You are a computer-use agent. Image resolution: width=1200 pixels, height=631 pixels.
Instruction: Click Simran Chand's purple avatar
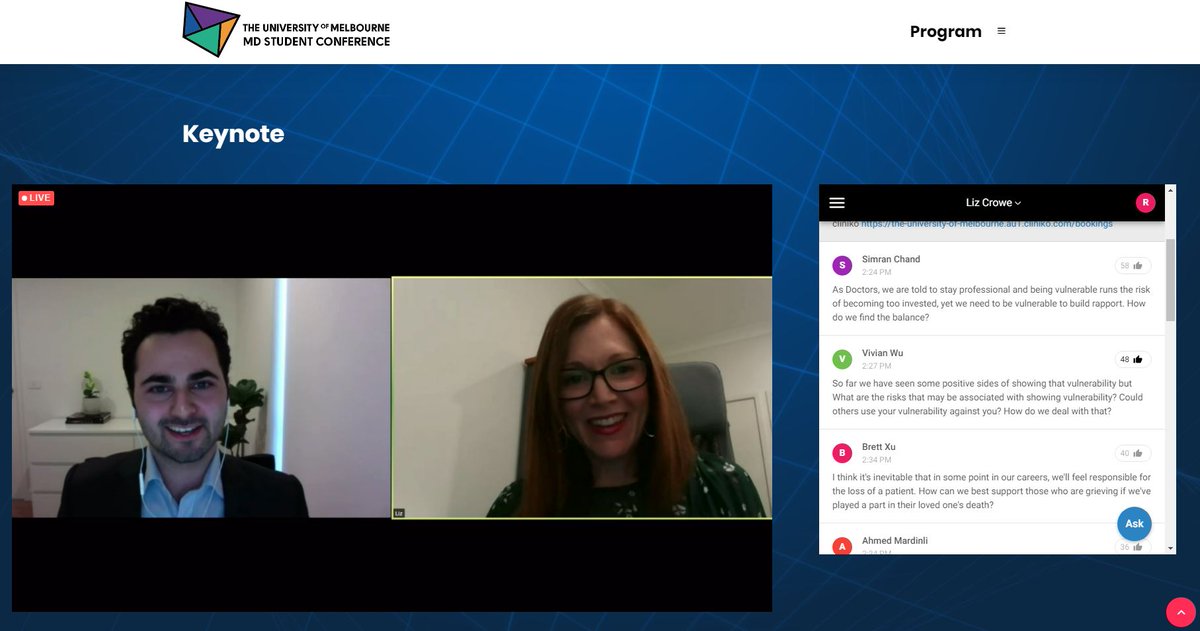842,265
